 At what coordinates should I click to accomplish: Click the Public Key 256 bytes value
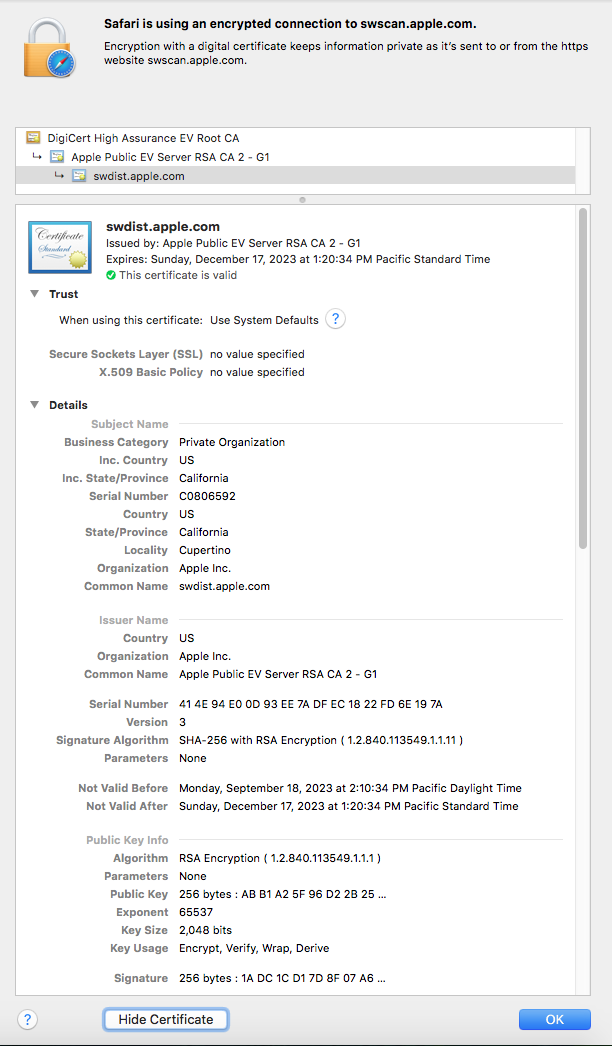(x=283, y=895)
